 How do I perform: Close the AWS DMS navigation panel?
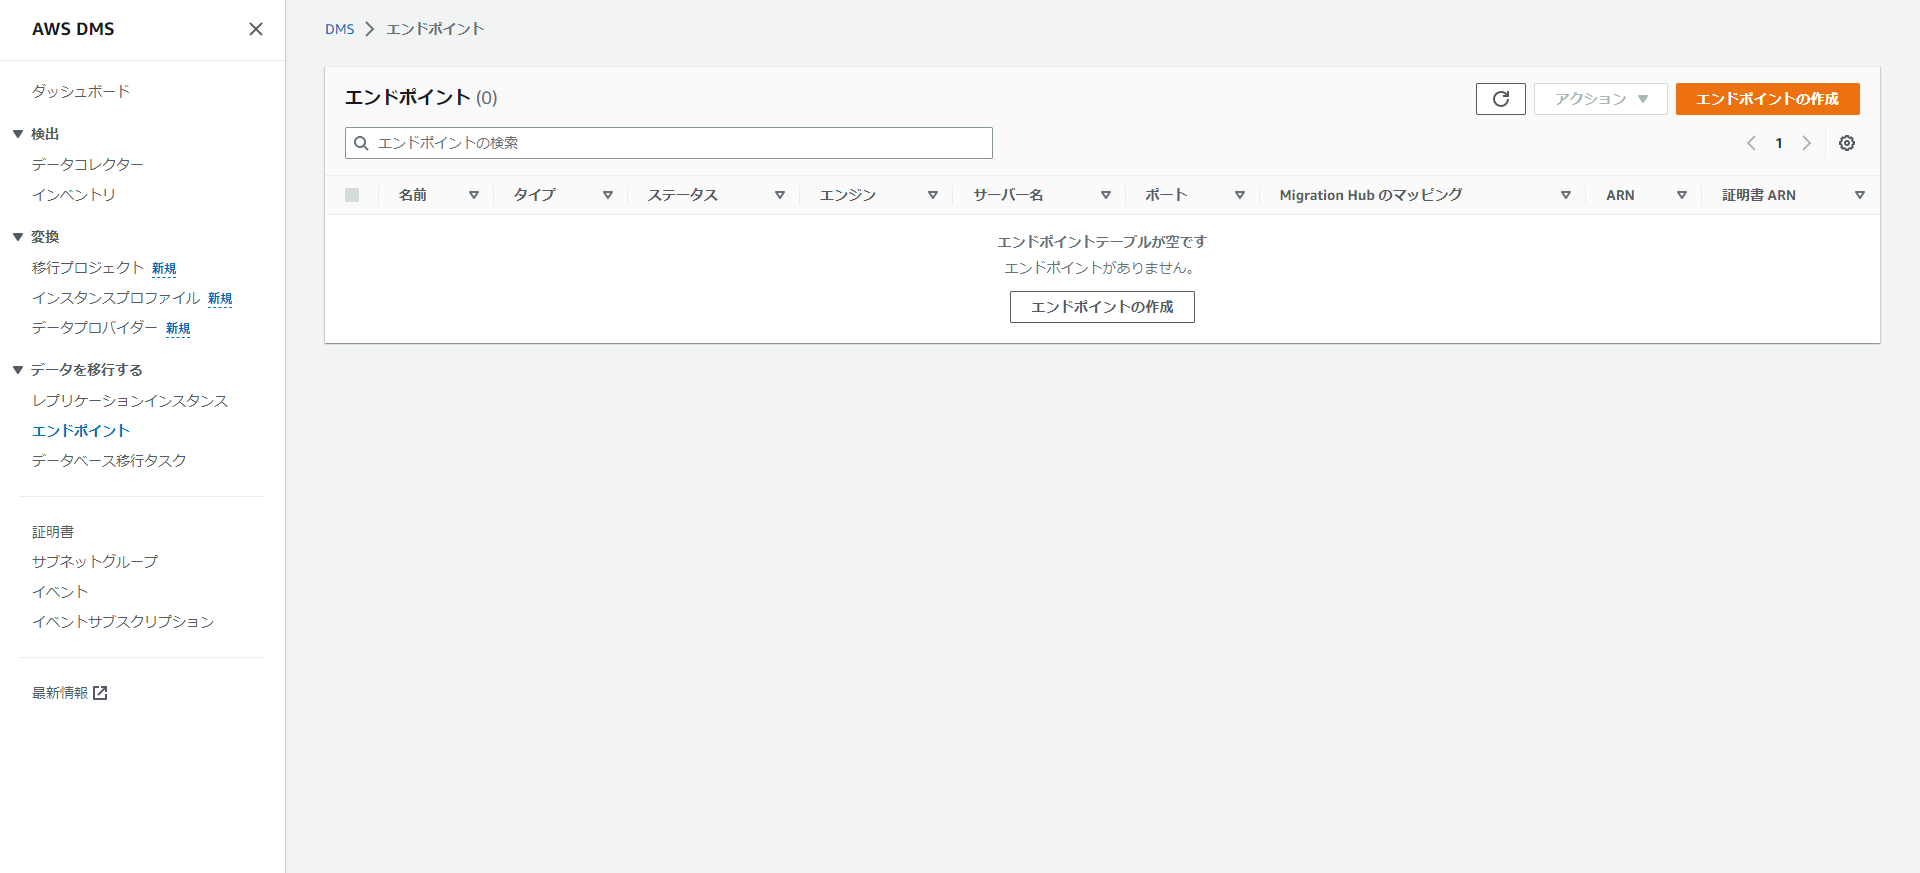pos(256,29)
